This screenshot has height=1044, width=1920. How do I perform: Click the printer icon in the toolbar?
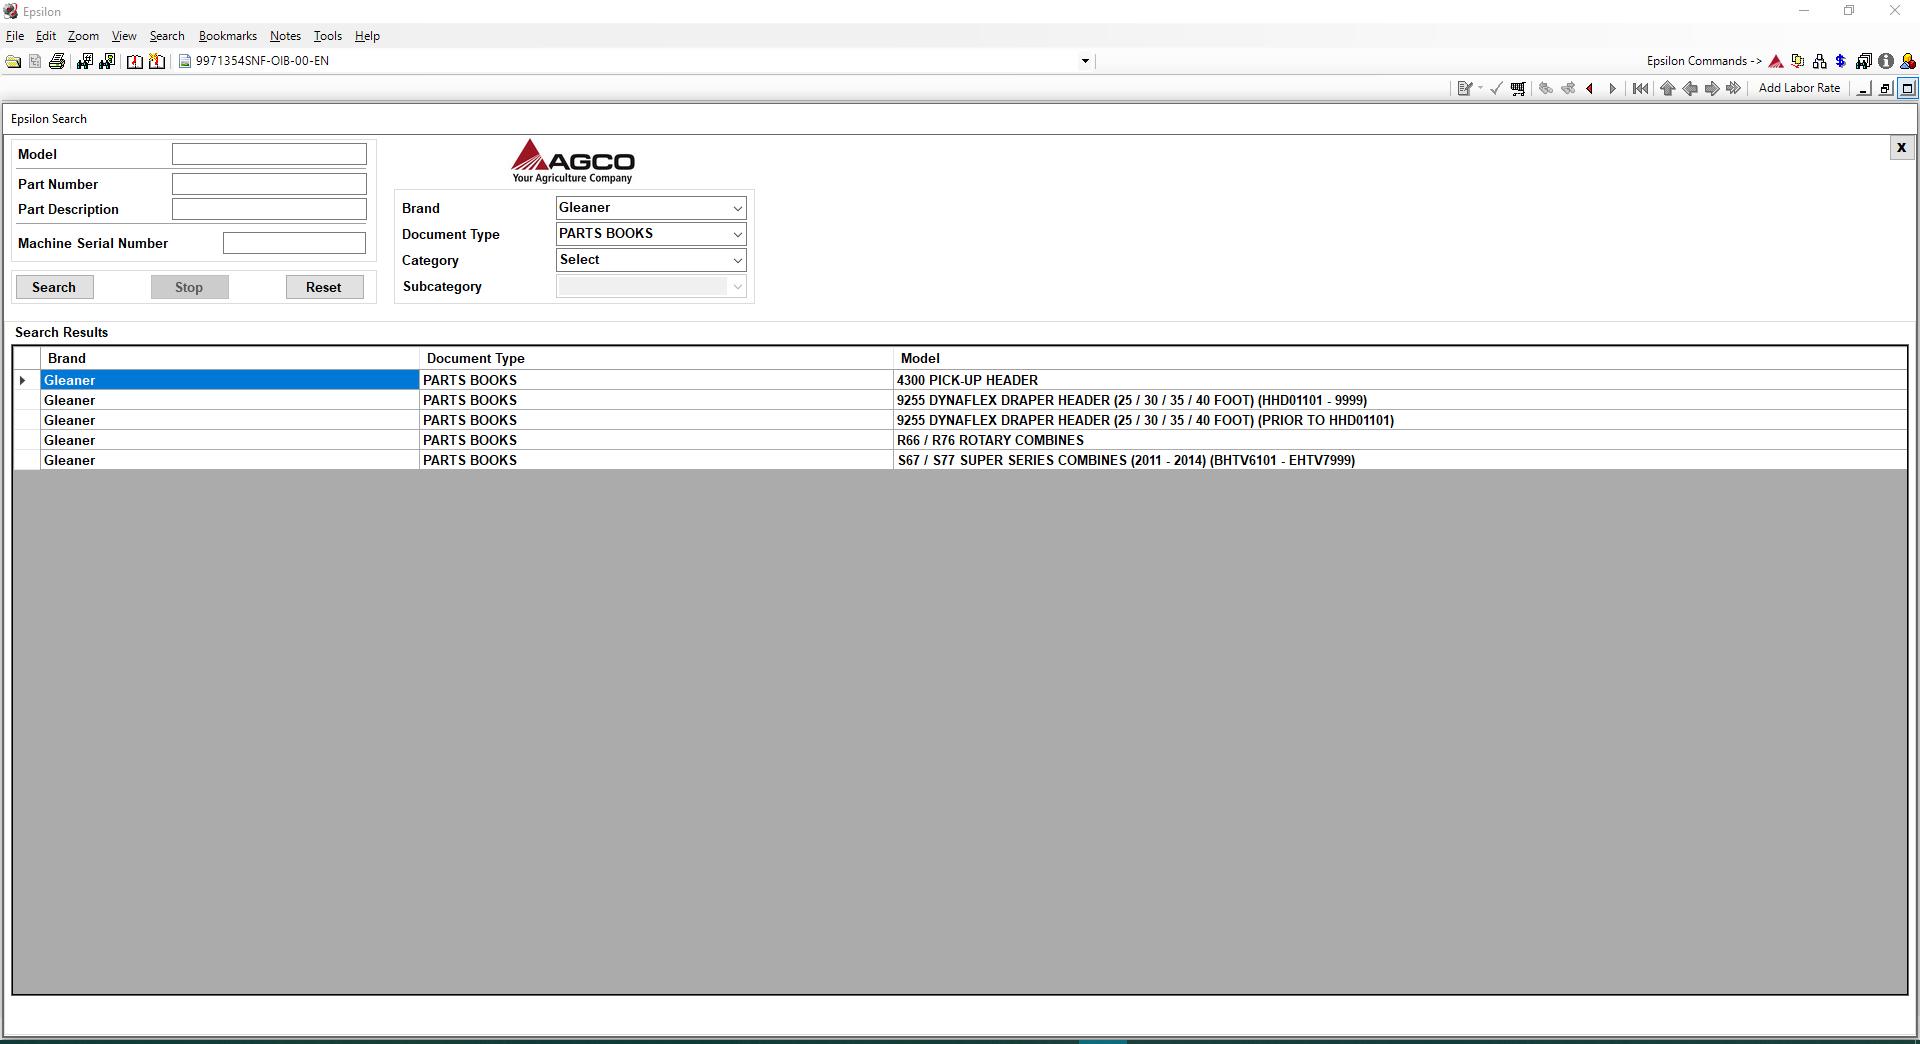point(57,61)
